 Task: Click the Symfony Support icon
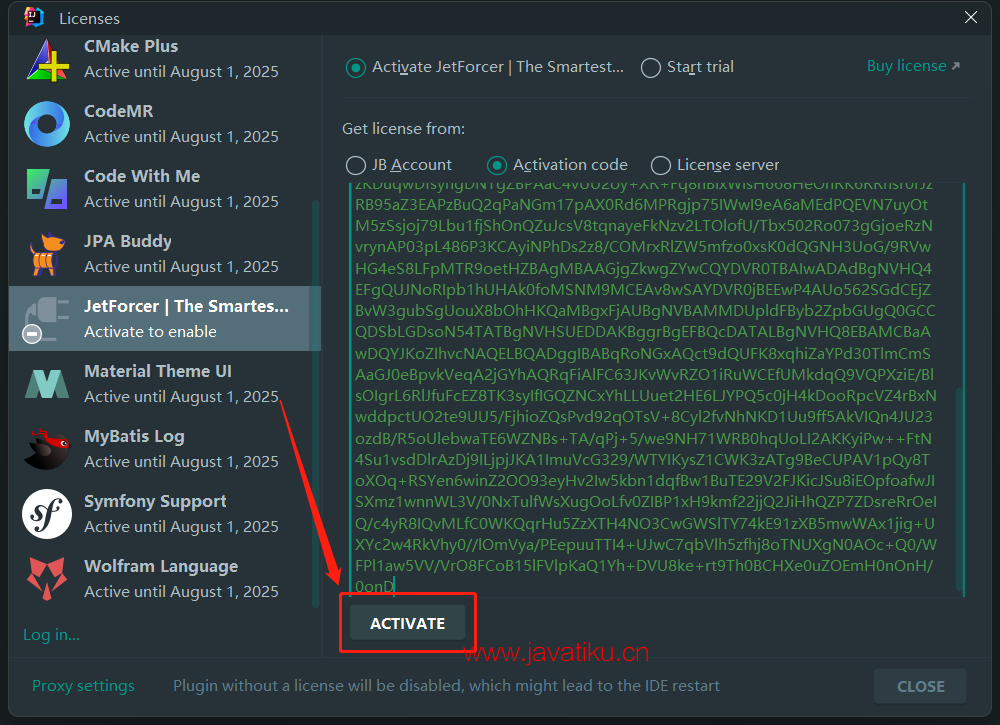47,514
